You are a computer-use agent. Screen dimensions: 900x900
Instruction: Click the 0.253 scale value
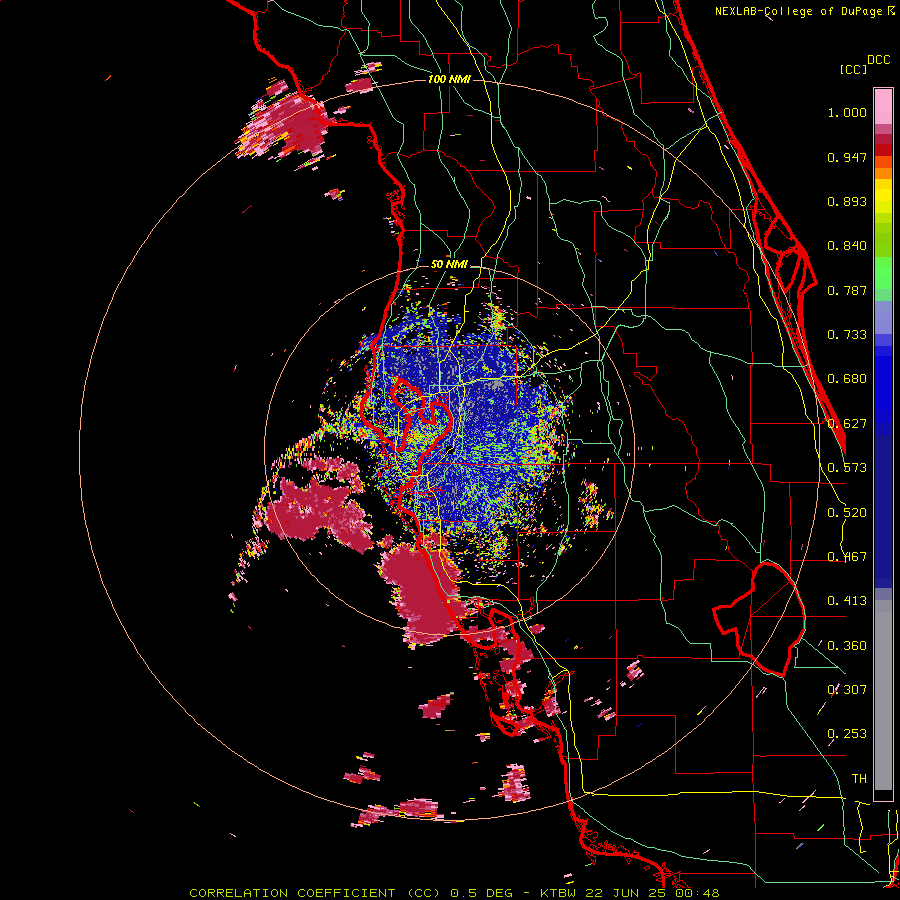tap(847, 734)
